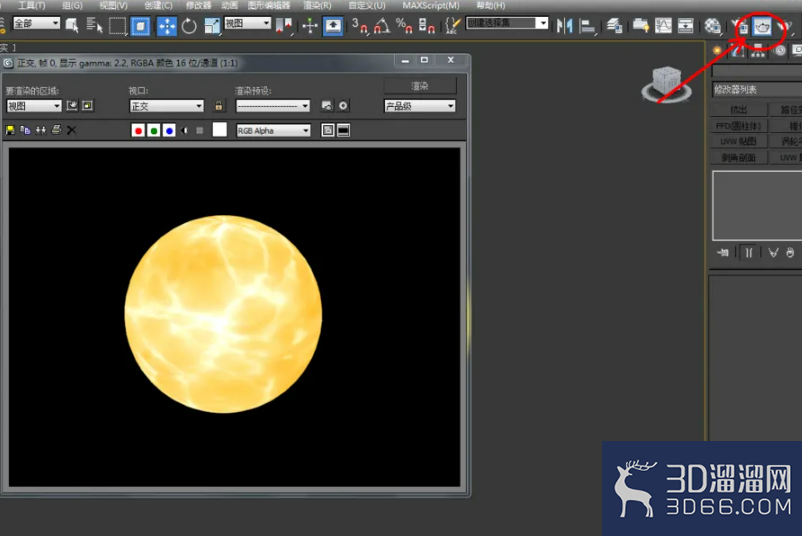Click the Rendered Frame Window teapot icon
Screen dimensions: 802x536
click(x=762, y=27)
